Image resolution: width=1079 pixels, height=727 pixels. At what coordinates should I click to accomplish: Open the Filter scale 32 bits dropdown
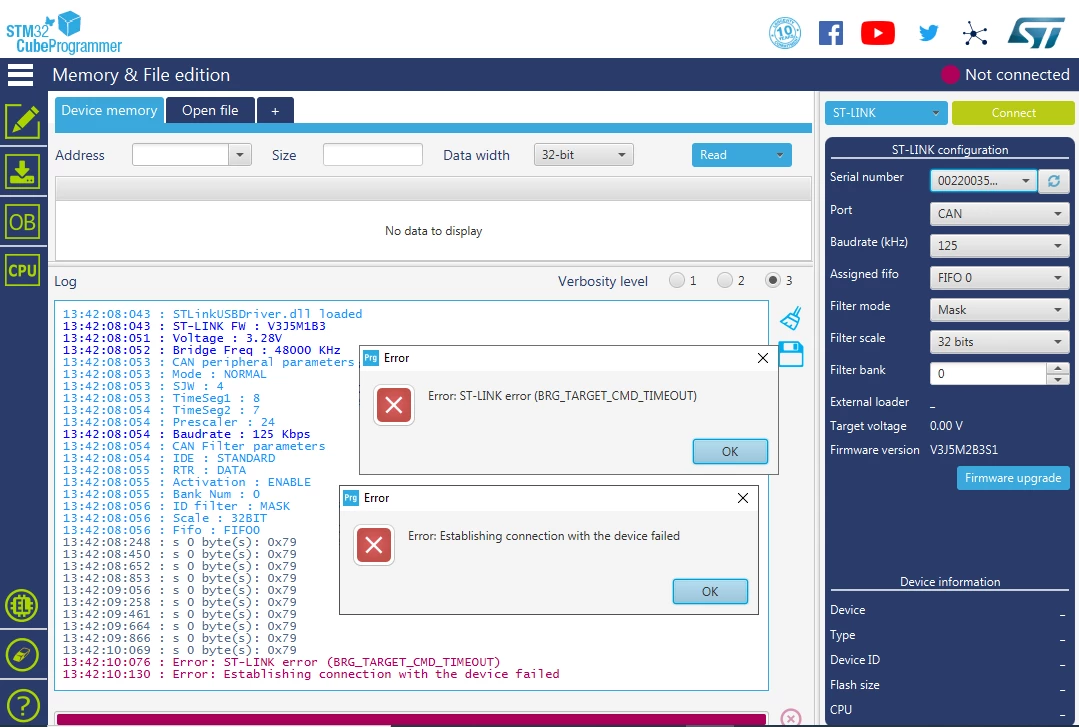(x=999, y=341)
